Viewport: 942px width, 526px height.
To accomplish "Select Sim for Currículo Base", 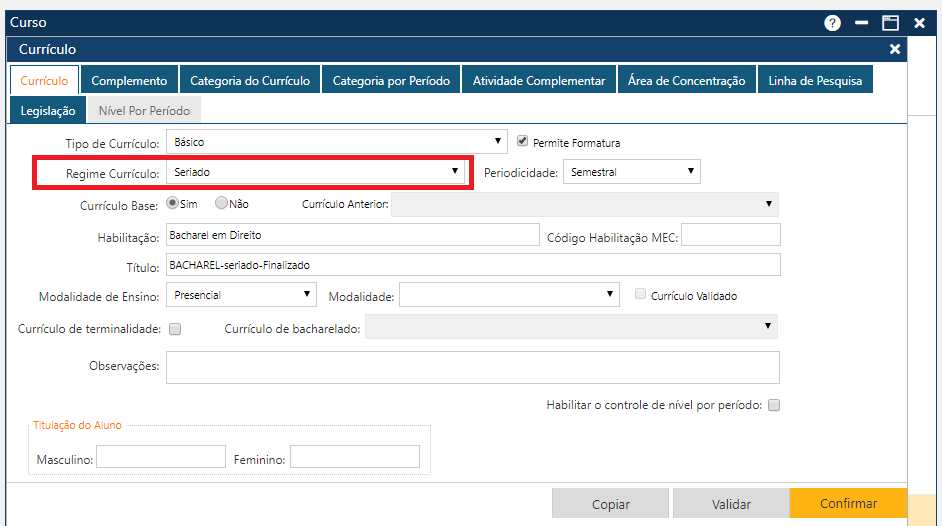I will [x=172, y=203].
